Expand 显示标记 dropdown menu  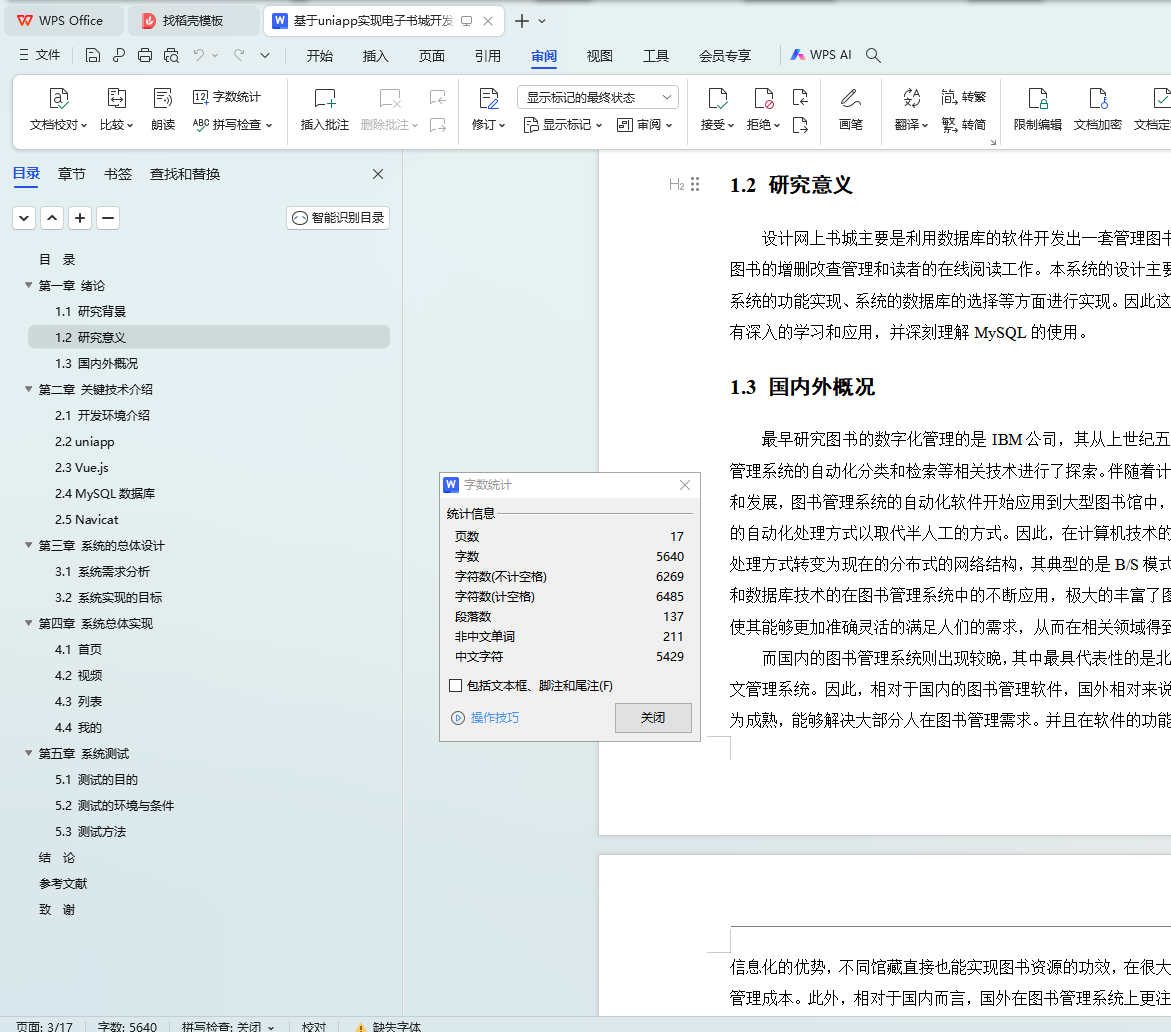pos(563,125)
